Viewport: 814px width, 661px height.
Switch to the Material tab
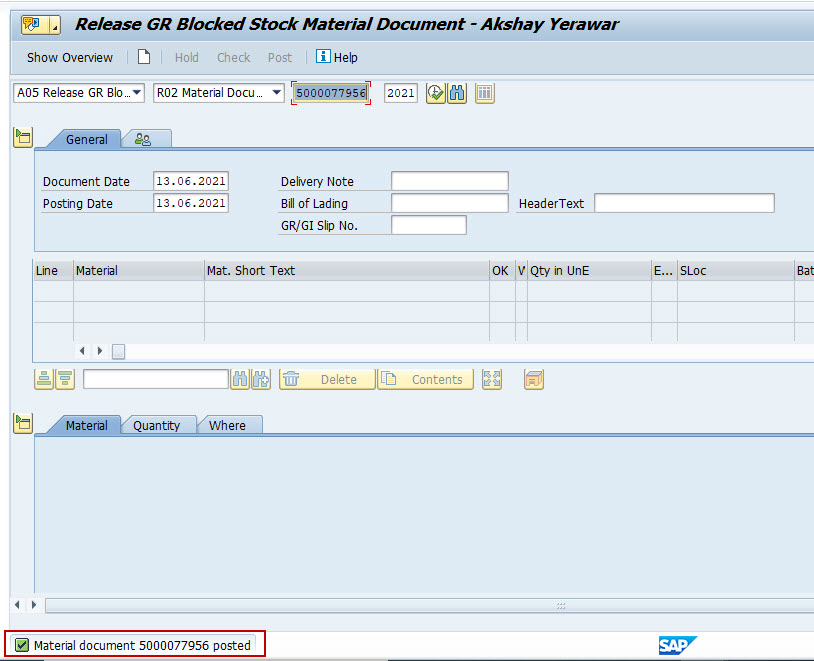pyautogui.click(x=86, y=425)
